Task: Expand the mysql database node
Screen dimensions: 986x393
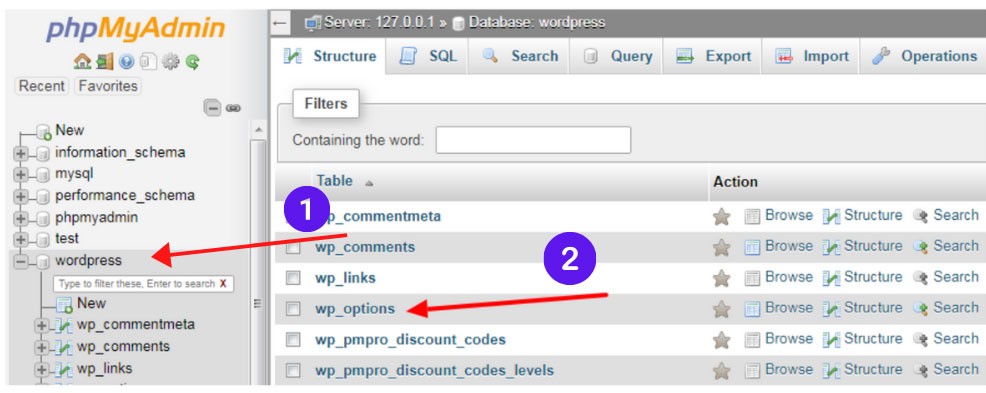Action: (x=21, y=174)
